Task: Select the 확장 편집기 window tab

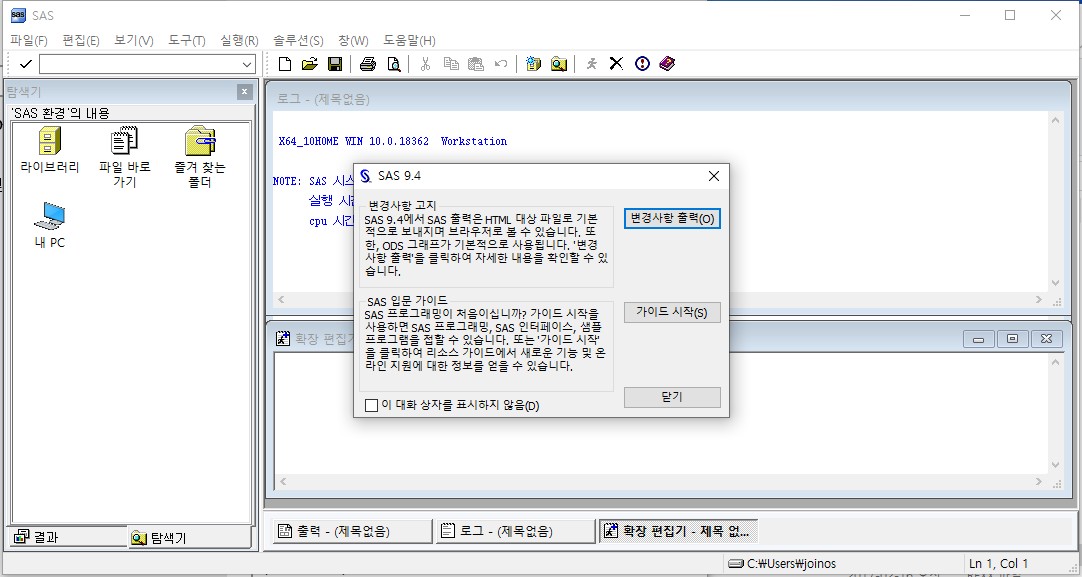Action: 679,531
